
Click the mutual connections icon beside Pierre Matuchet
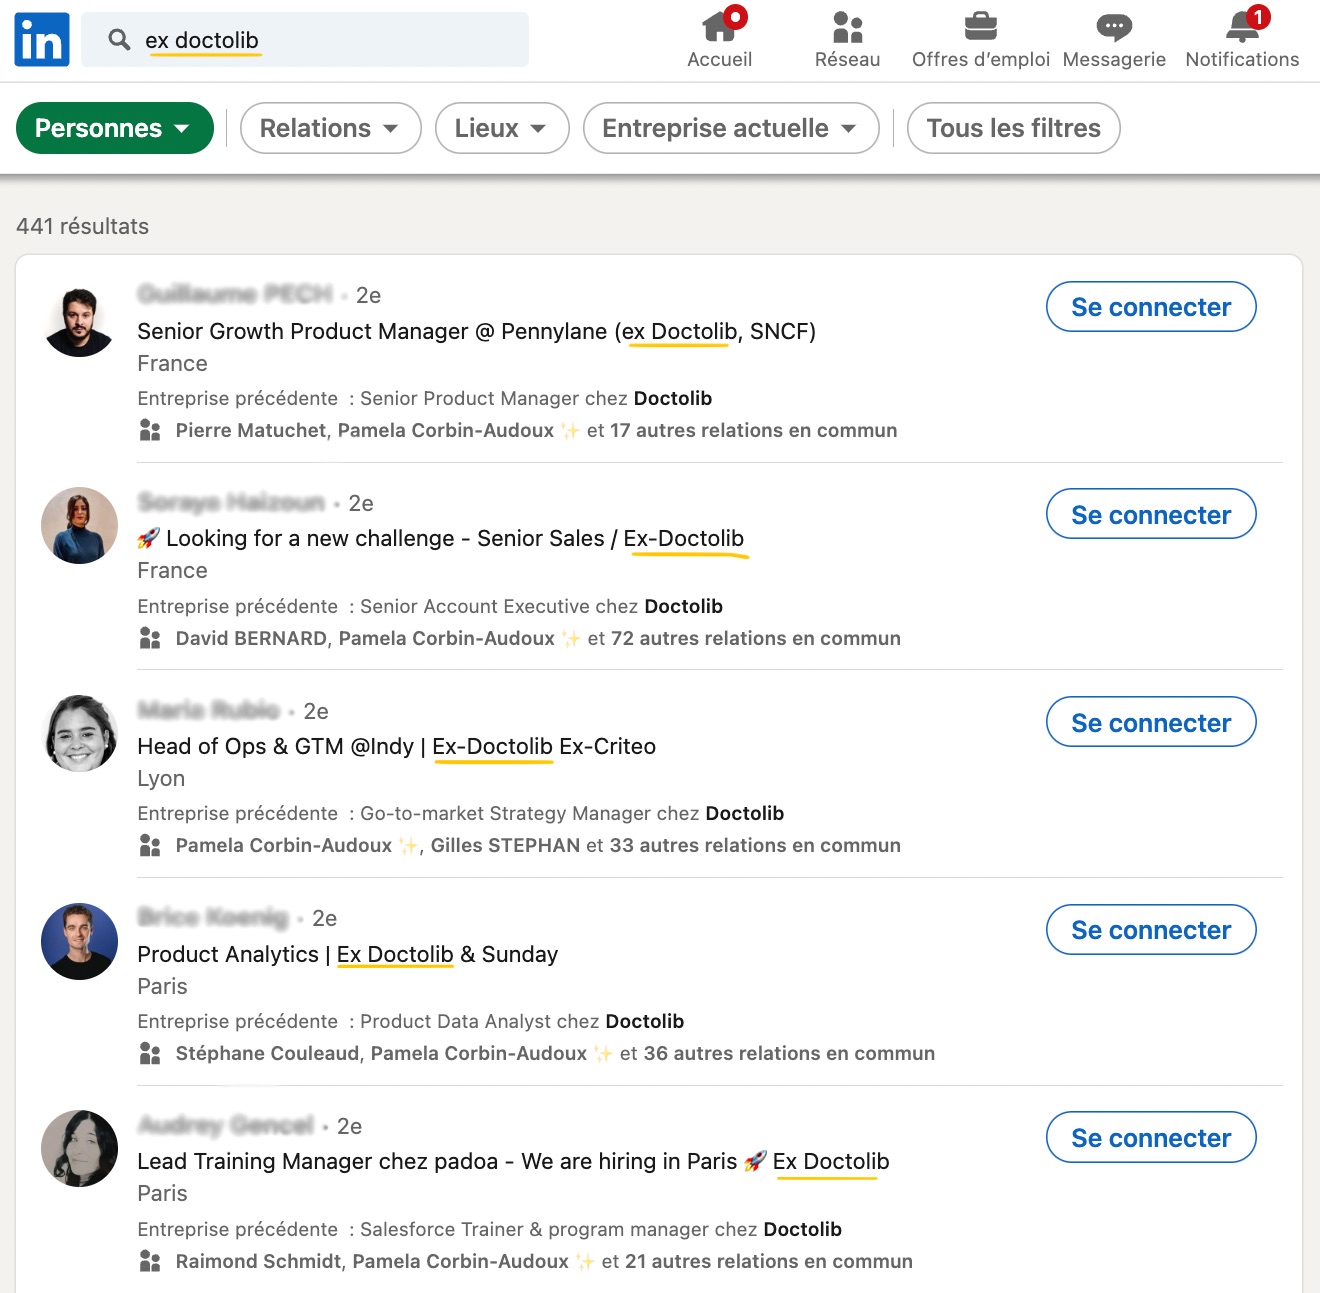(x=150, y=431)
